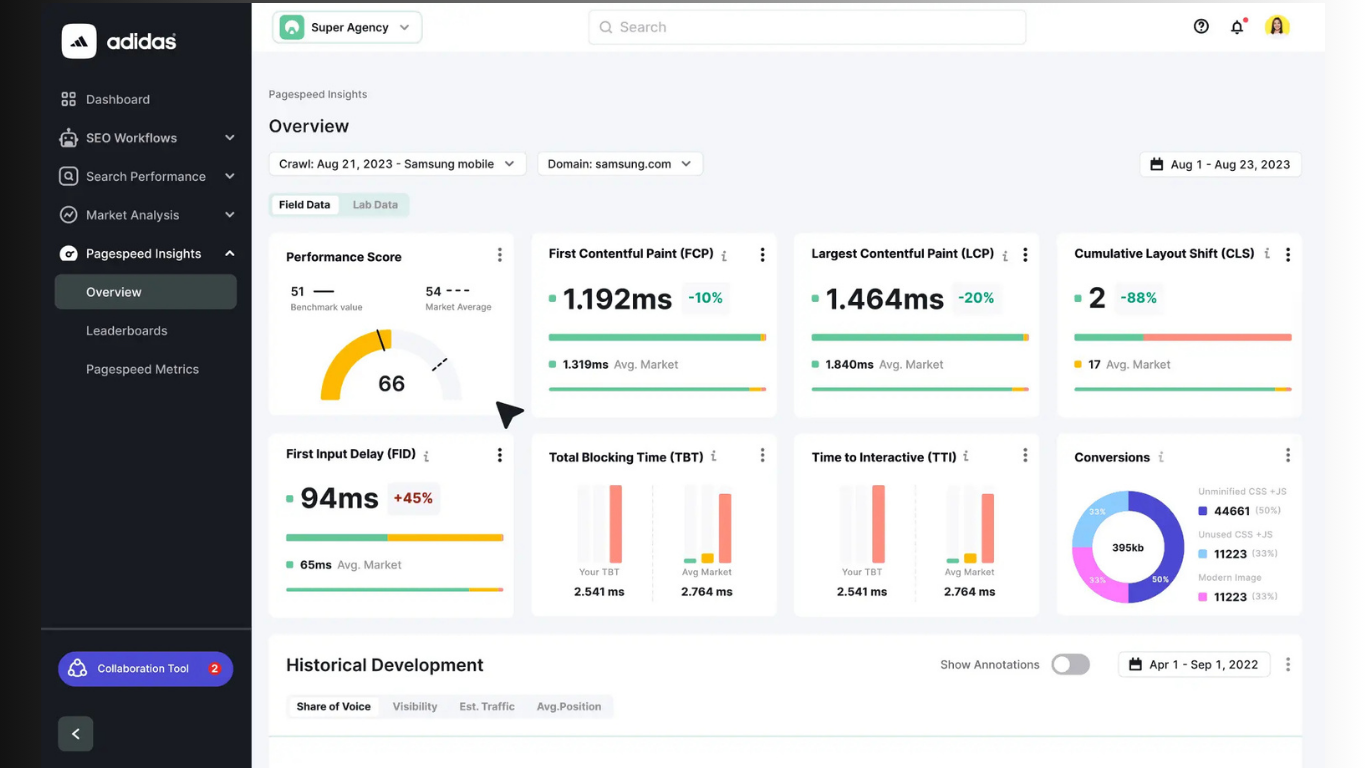Show info for Time to Interactive (TTI)

(966, 456)
